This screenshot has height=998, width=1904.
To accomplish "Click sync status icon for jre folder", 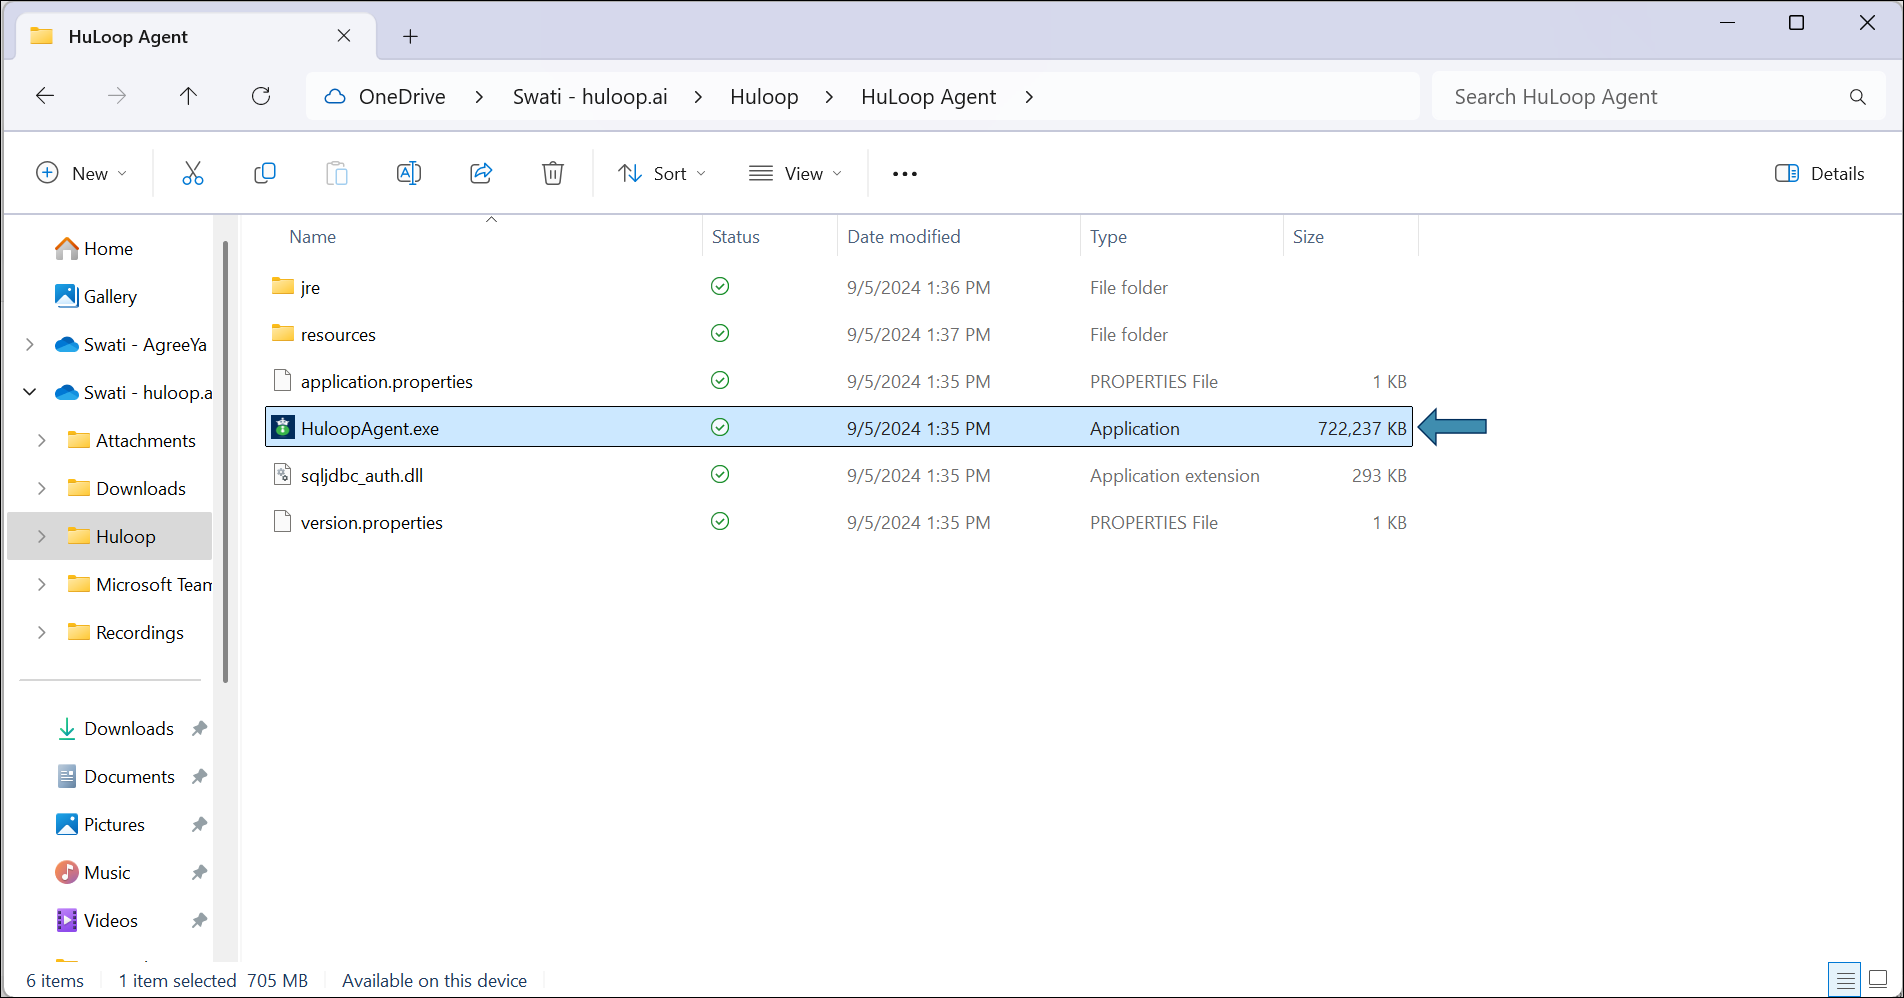I will click(x=720, y=287).
